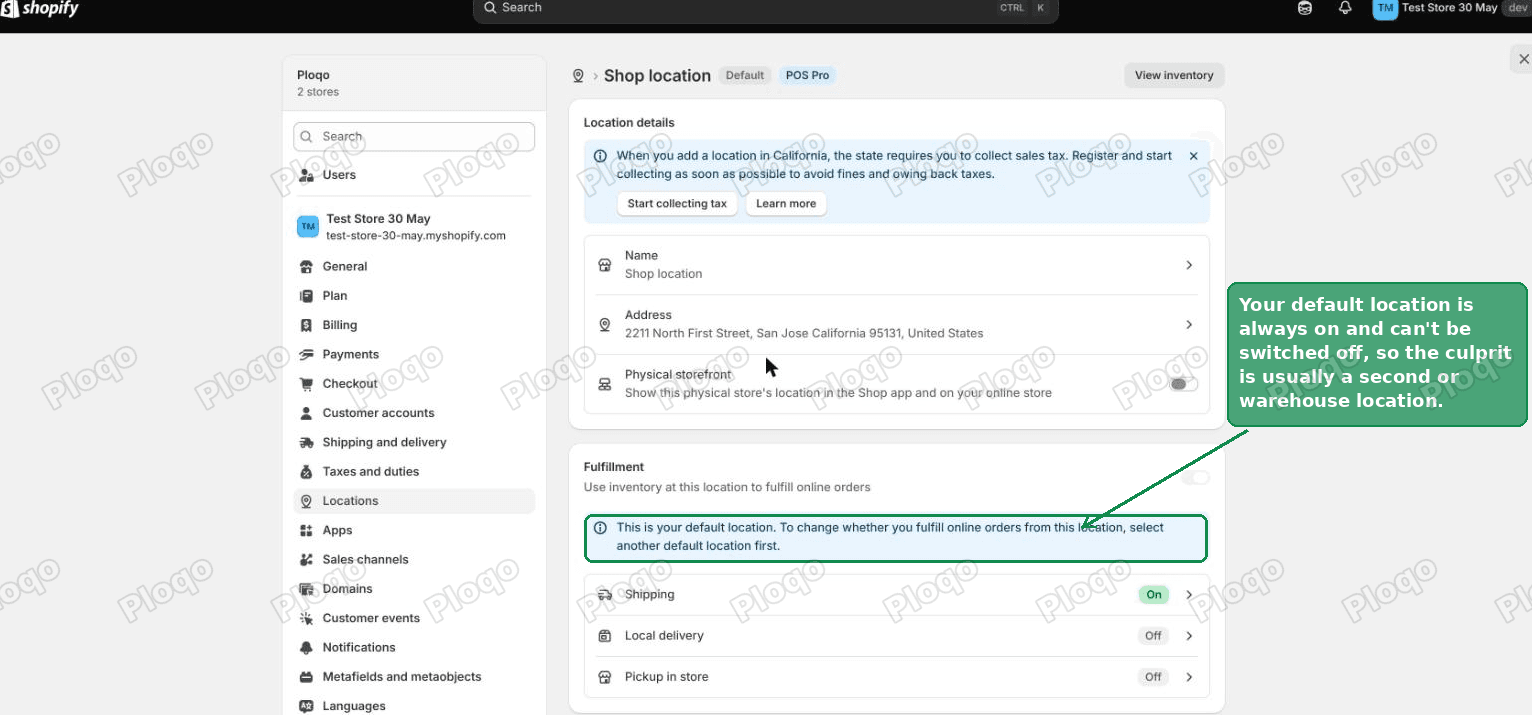Click the location pin breadcrumb icon
1532x715 pixels.
pos(578,76)
